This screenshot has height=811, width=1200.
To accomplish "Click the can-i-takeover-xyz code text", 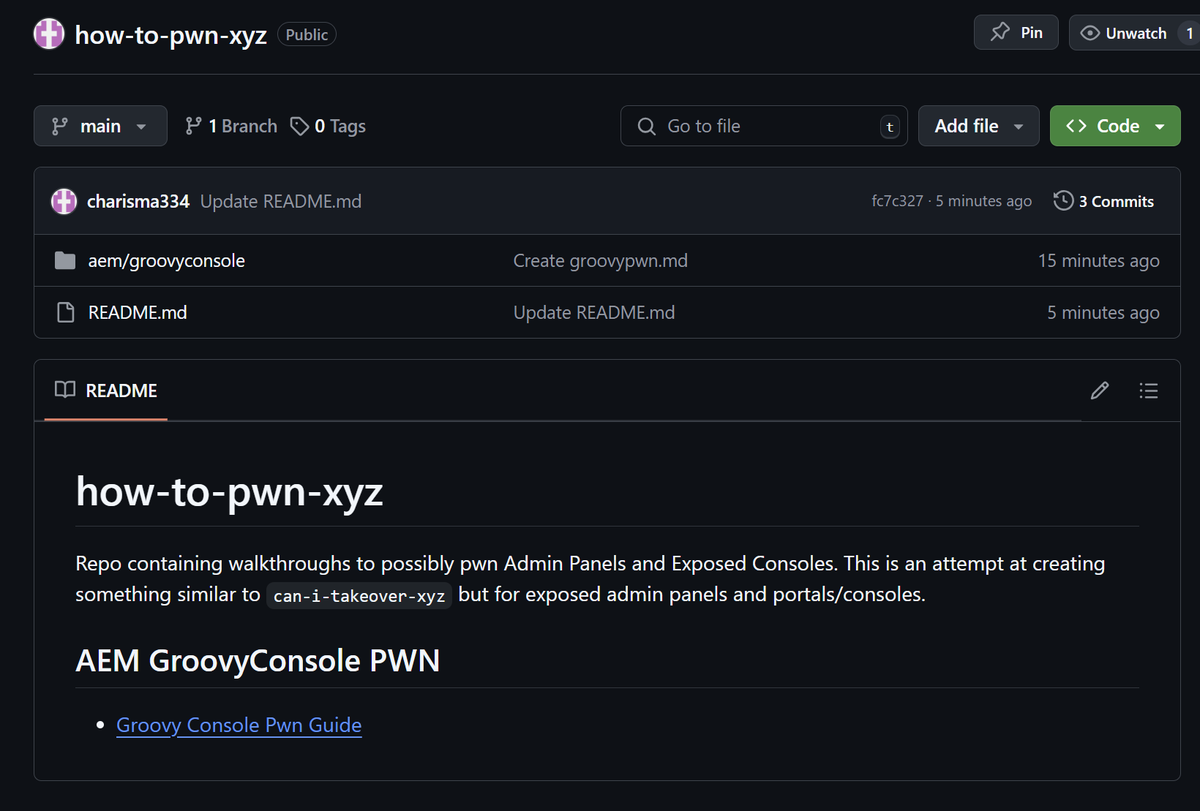I will [360, 595].
